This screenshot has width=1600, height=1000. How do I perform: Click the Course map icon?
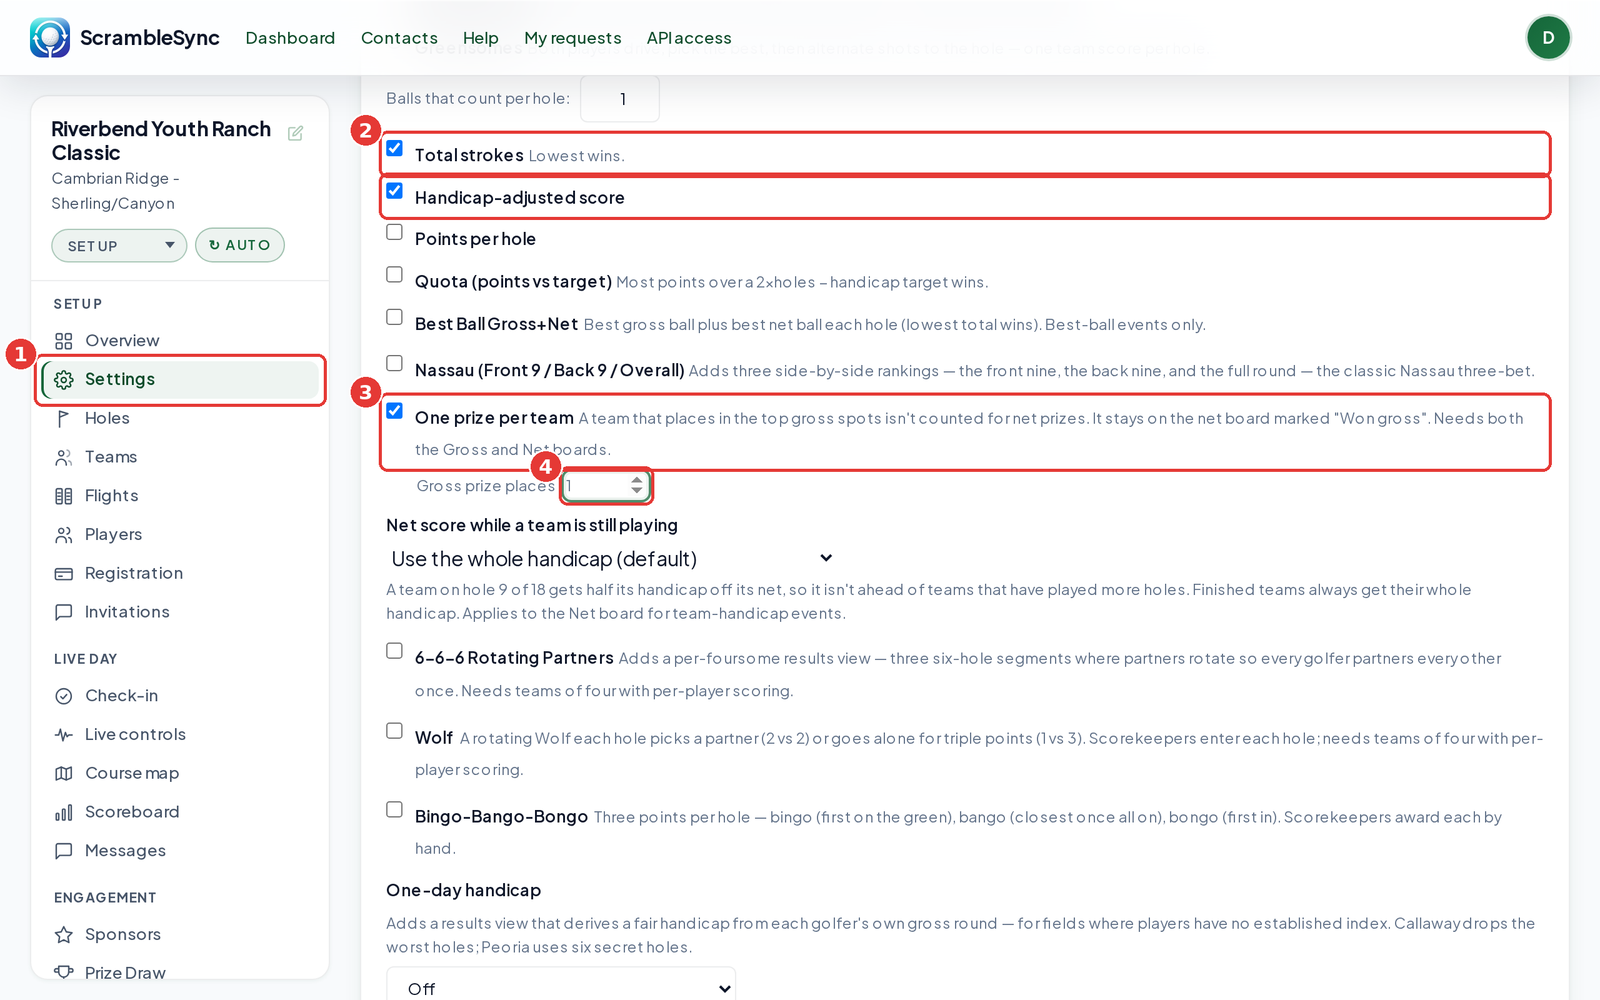pos(64,774)
